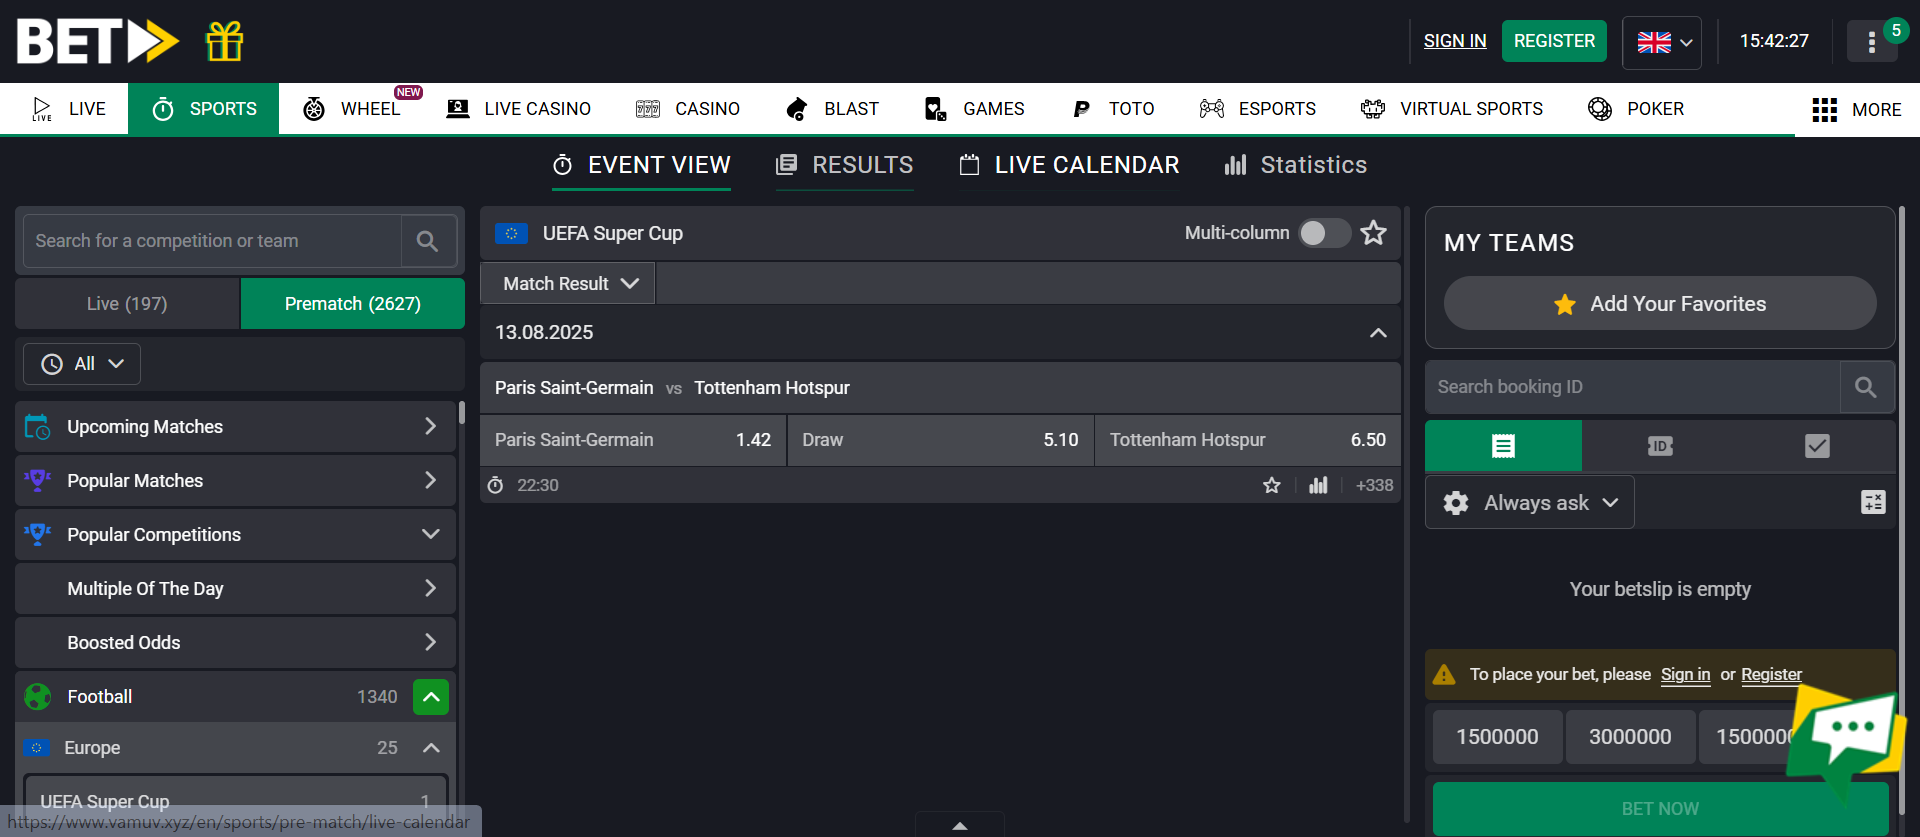The image size is (1920, 837).
Task: Switch to Prematch (2627) events
Action: (353, 304)
